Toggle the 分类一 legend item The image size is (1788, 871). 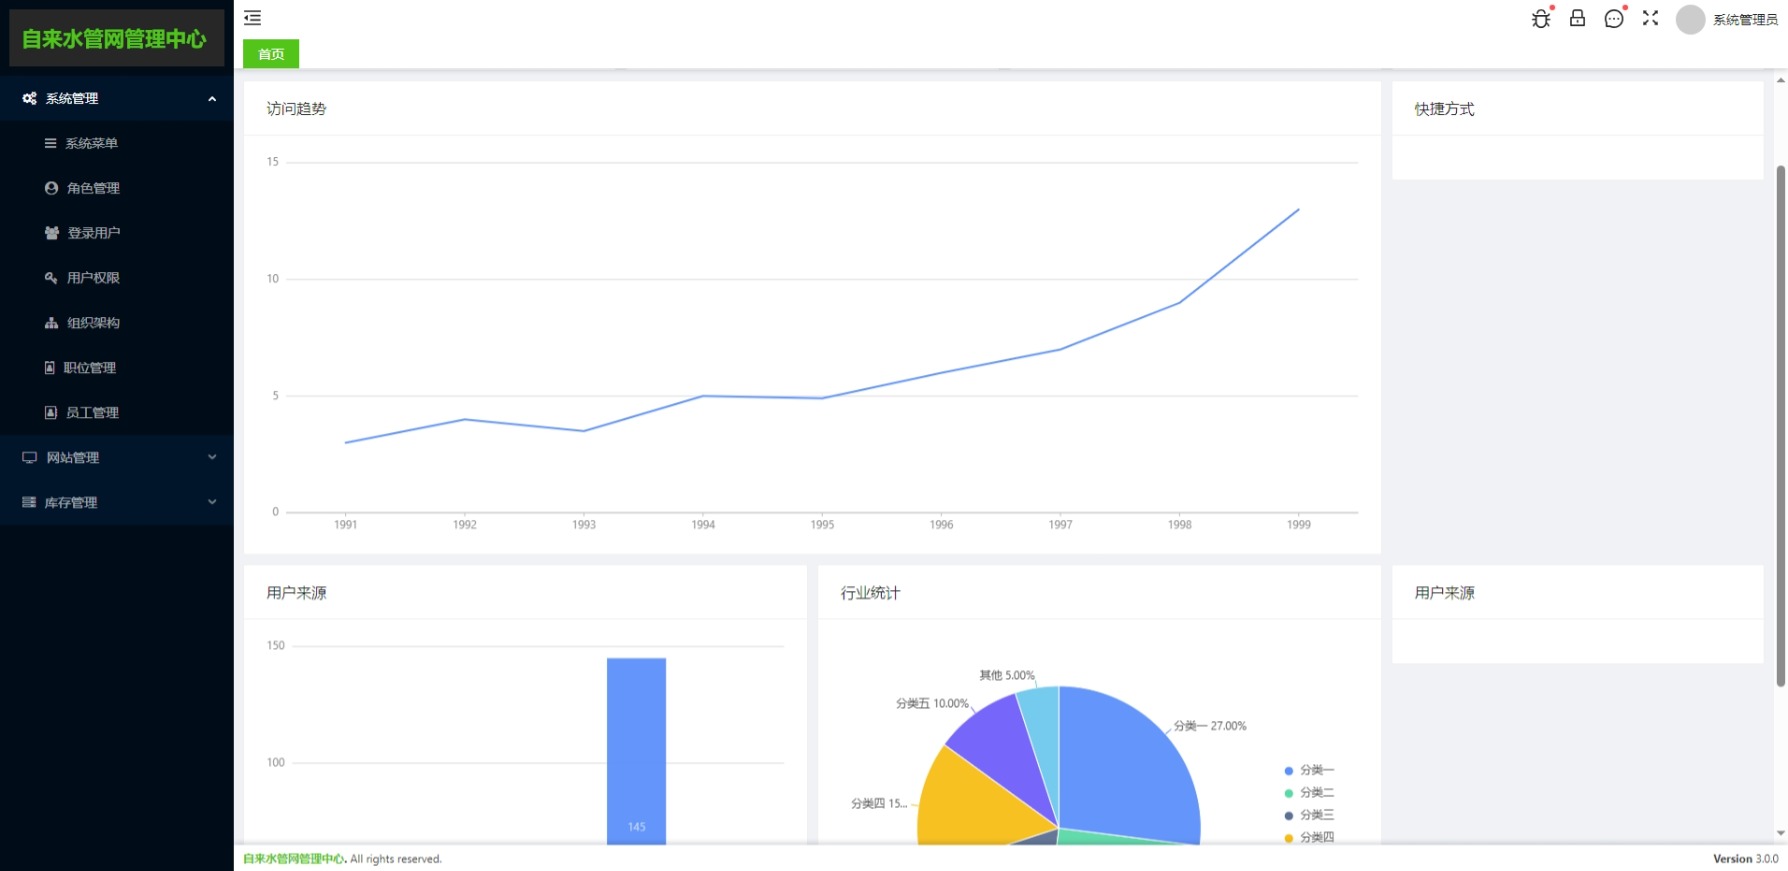(x=1309, y=770)
